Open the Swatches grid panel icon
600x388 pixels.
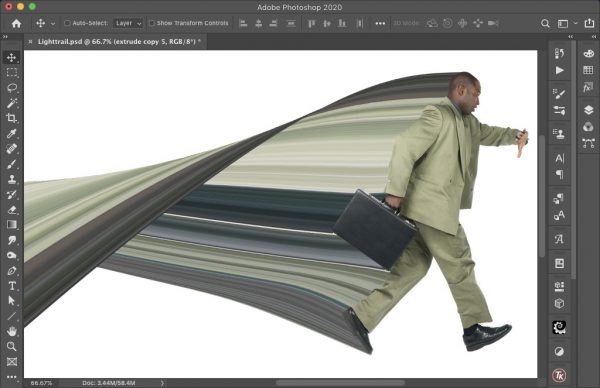coord(589,70)
